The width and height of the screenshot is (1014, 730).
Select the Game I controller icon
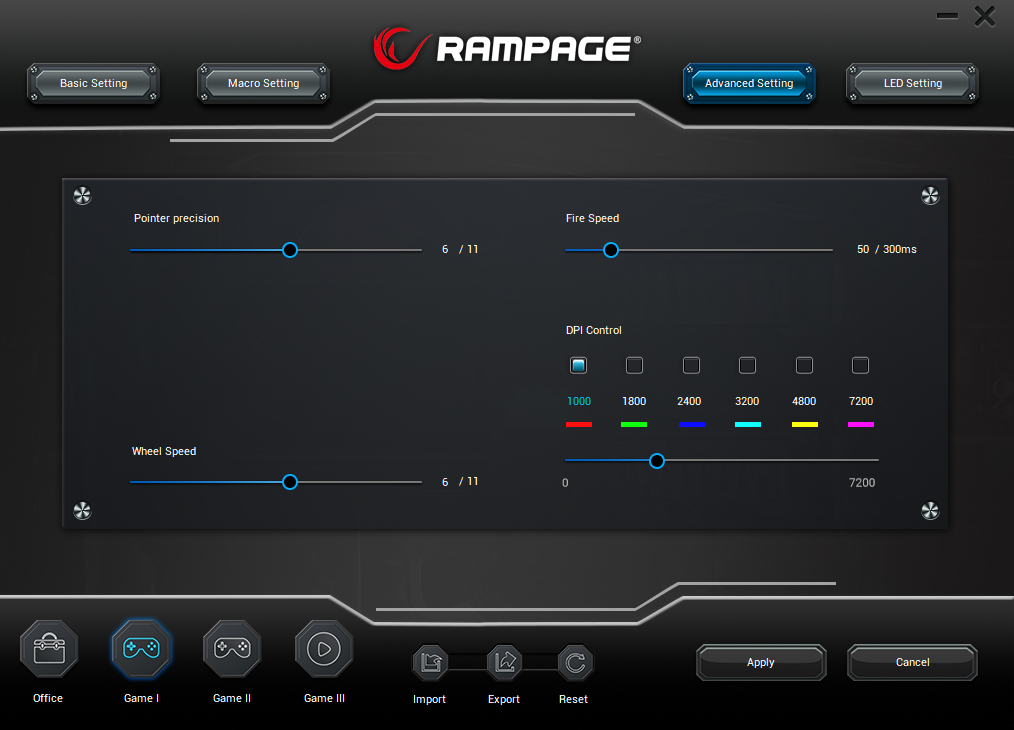(x=141, y=649)
